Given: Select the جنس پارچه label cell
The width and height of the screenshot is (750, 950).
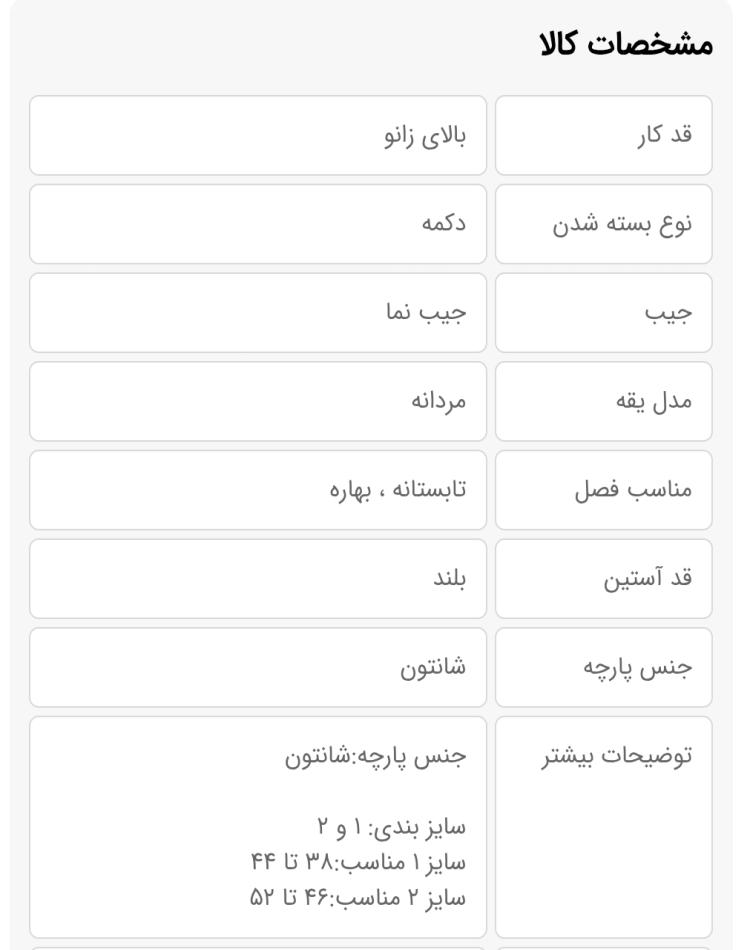Looking at the screenshot, I should tap(603, 667).
